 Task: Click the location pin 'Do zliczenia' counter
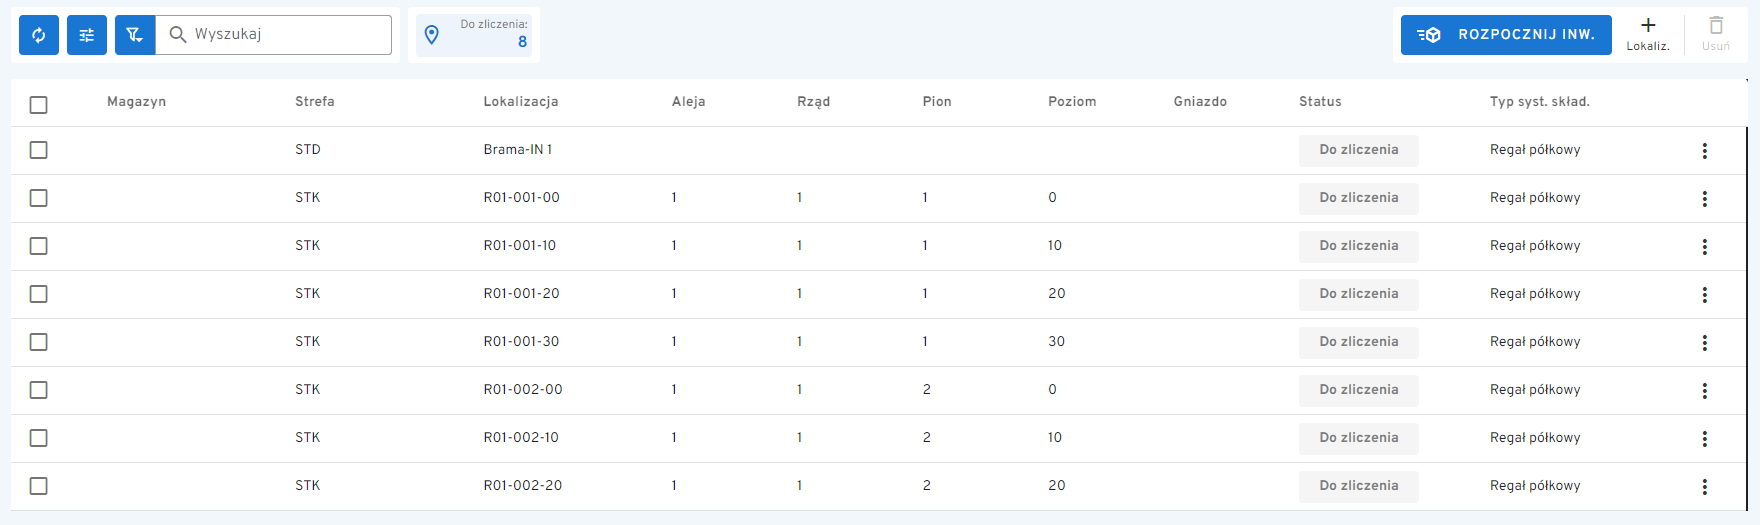(476, 35)
